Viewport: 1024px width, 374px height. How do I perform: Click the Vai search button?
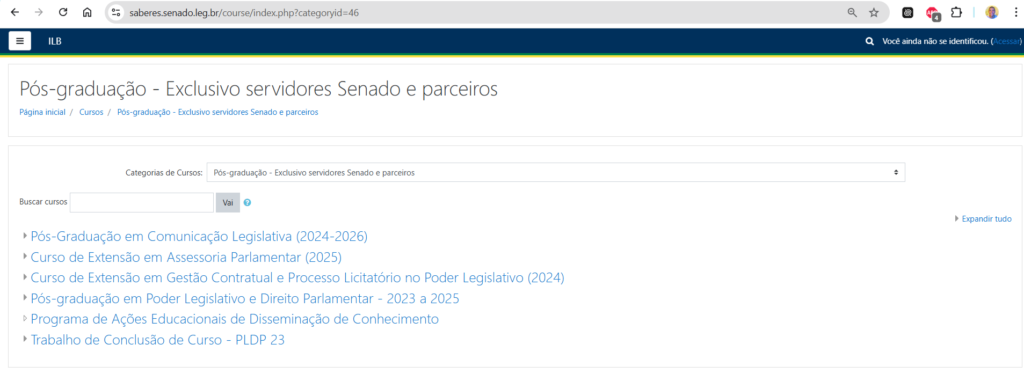pos(228,202)
